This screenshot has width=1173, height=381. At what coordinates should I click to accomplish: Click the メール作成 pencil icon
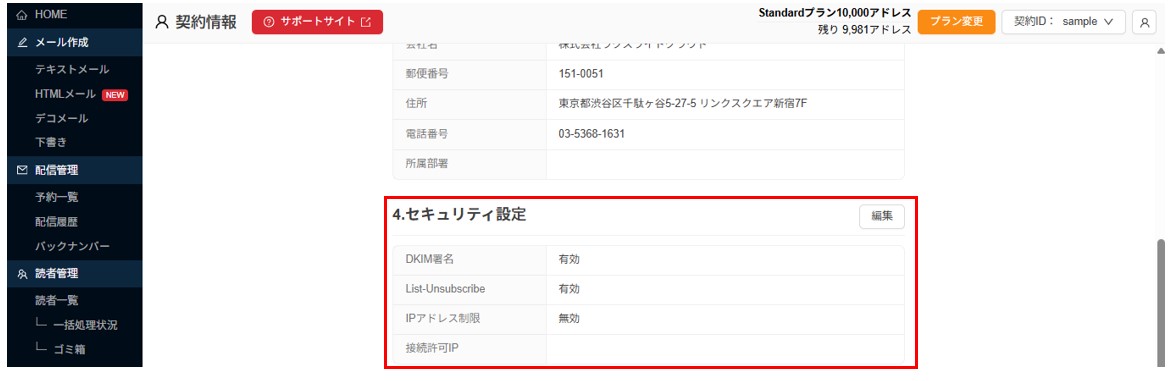22,43
